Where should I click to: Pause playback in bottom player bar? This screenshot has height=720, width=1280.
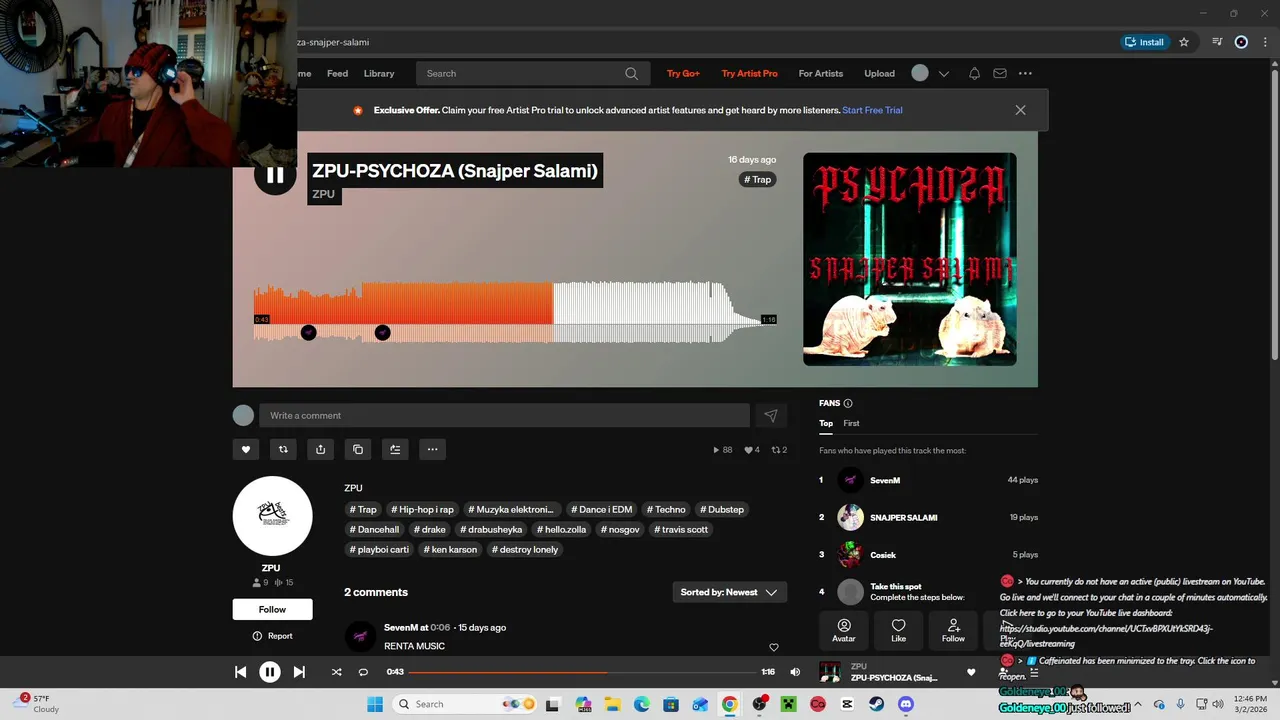click(x=270, y=672)
